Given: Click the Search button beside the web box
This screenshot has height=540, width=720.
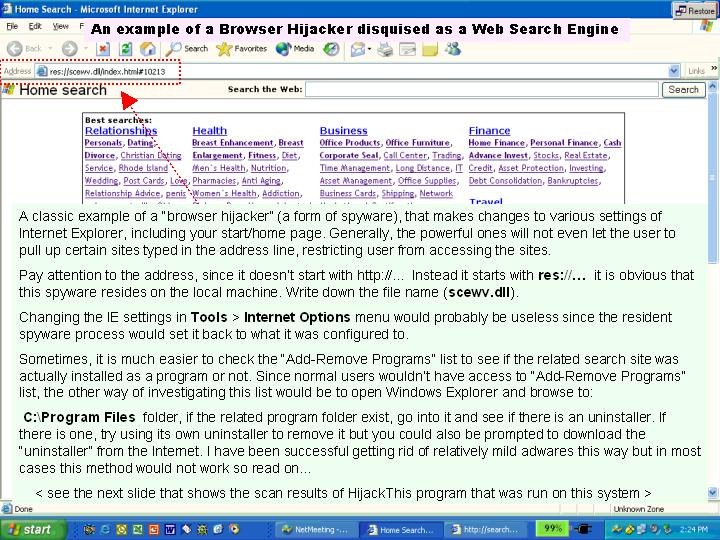Looking at the screenshot, I should click(x=683, y=90).
